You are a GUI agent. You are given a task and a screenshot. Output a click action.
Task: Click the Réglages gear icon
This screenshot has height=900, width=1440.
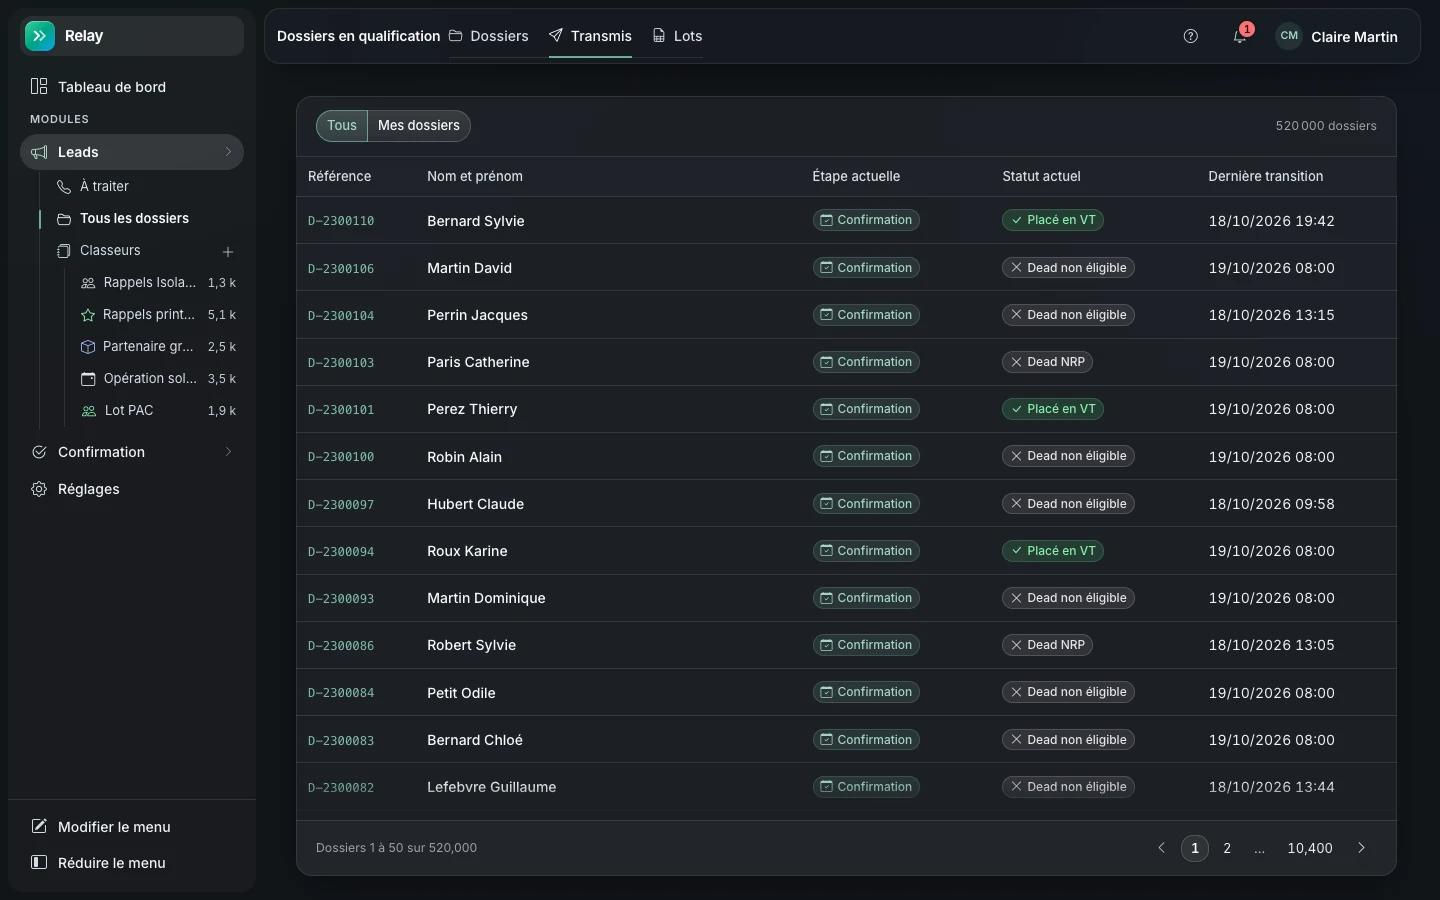pos(39,490)
